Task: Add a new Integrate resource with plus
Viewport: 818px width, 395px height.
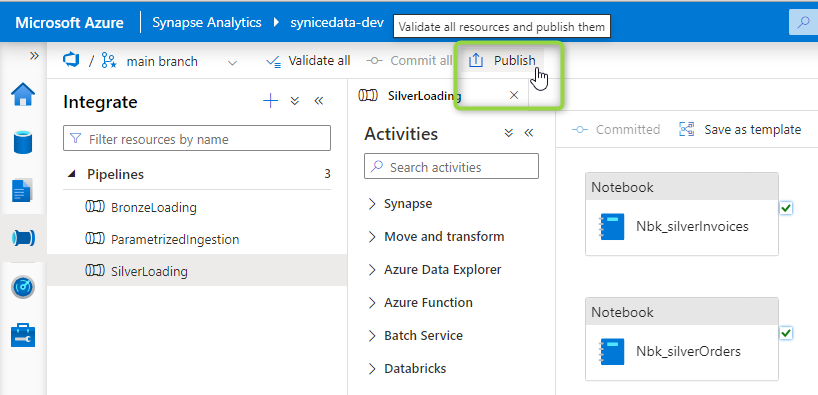Action: click(270, 101)
